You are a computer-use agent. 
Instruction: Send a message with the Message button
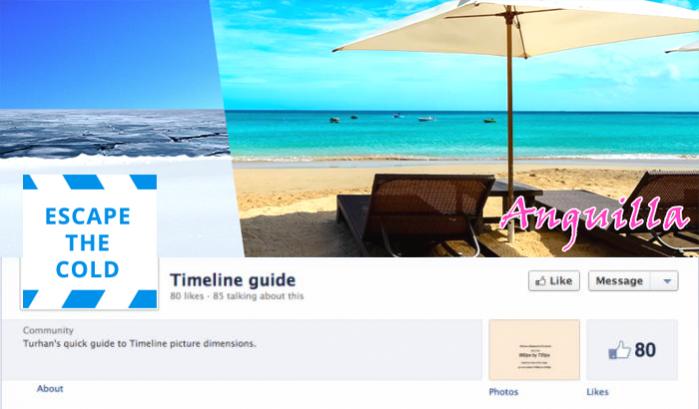click(x=619, y=281)
